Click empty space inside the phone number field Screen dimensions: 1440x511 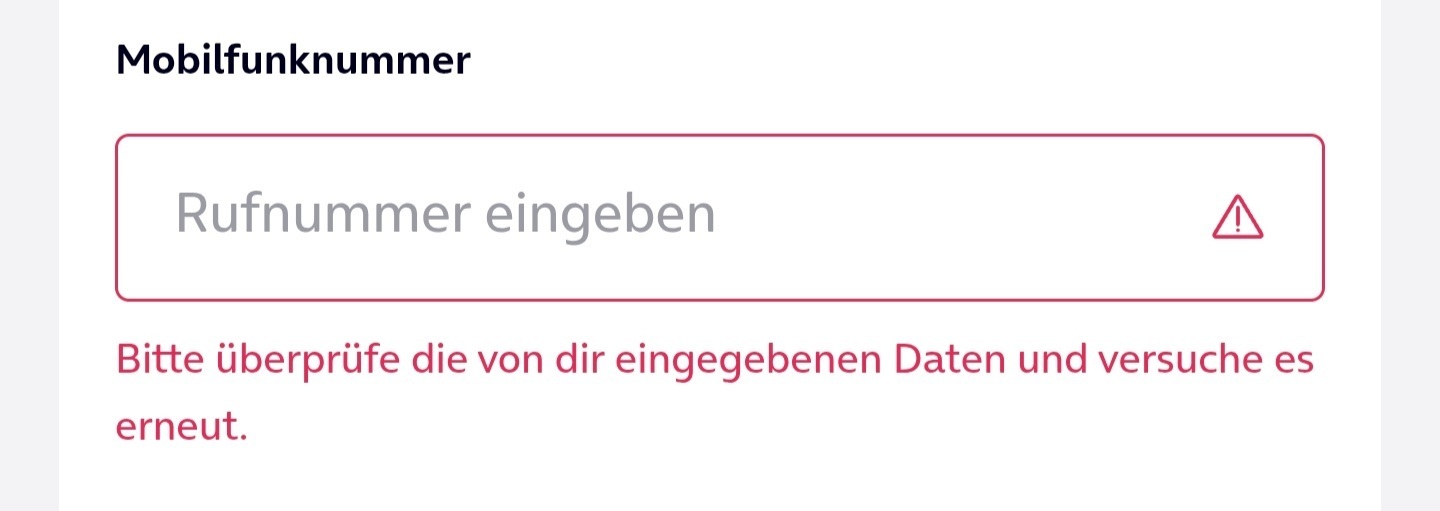960,217
